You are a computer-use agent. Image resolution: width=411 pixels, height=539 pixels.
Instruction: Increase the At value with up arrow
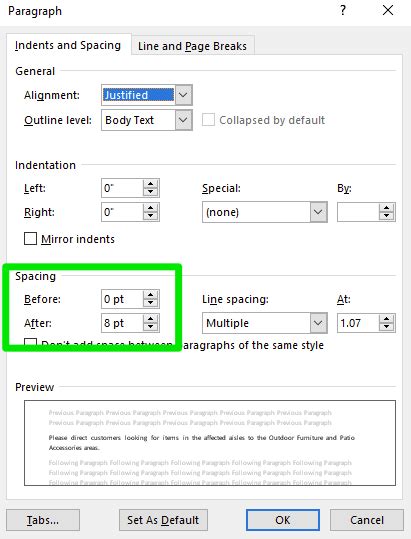click(387, 319)
